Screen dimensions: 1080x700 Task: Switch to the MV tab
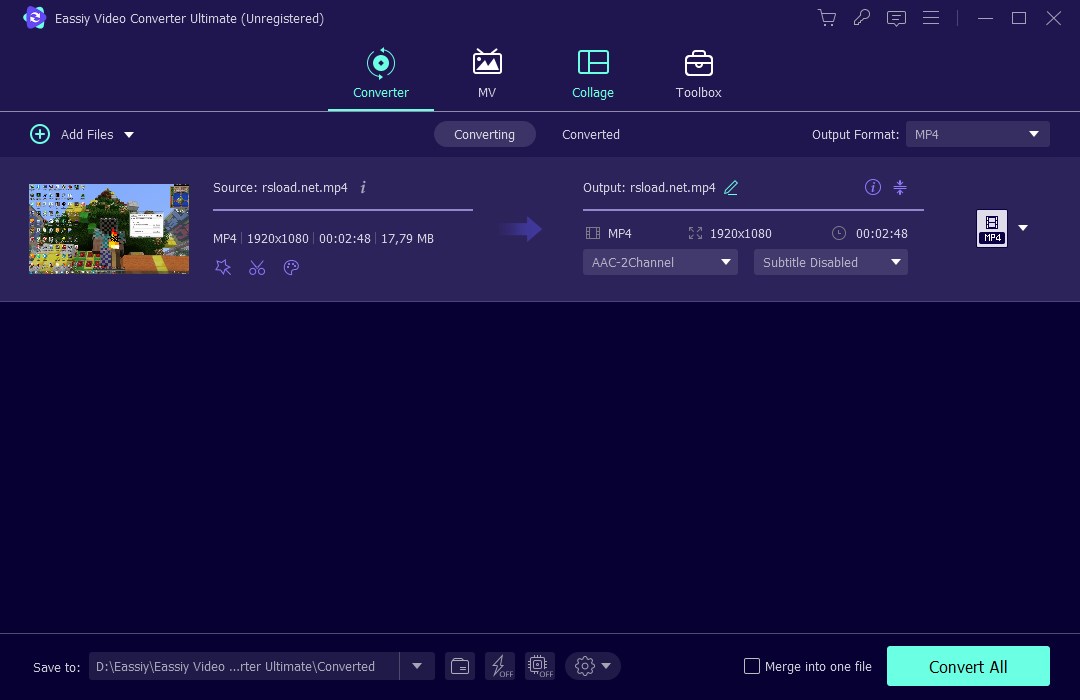coord(487,74)
